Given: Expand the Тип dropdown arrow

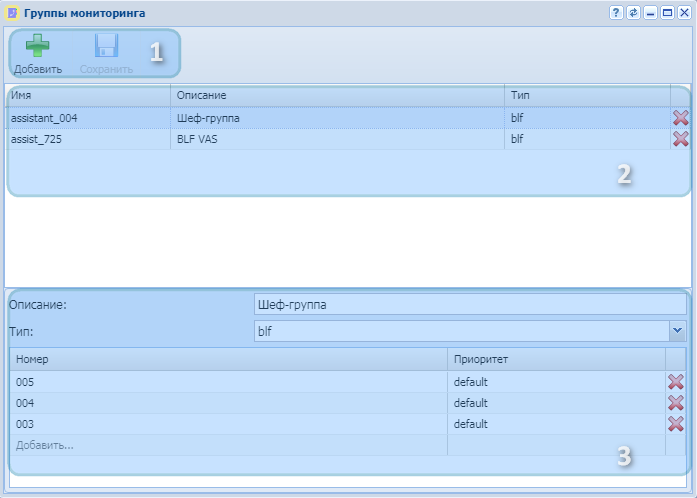Looking at the screenshot, I should pyautogui.click(x=677, y=330).
